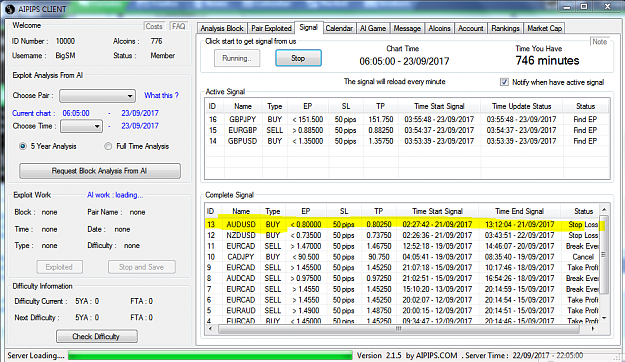Minimize the AIPIPS CLIENT window
This screenshot has height=362, width=625.
pos(567,7)
